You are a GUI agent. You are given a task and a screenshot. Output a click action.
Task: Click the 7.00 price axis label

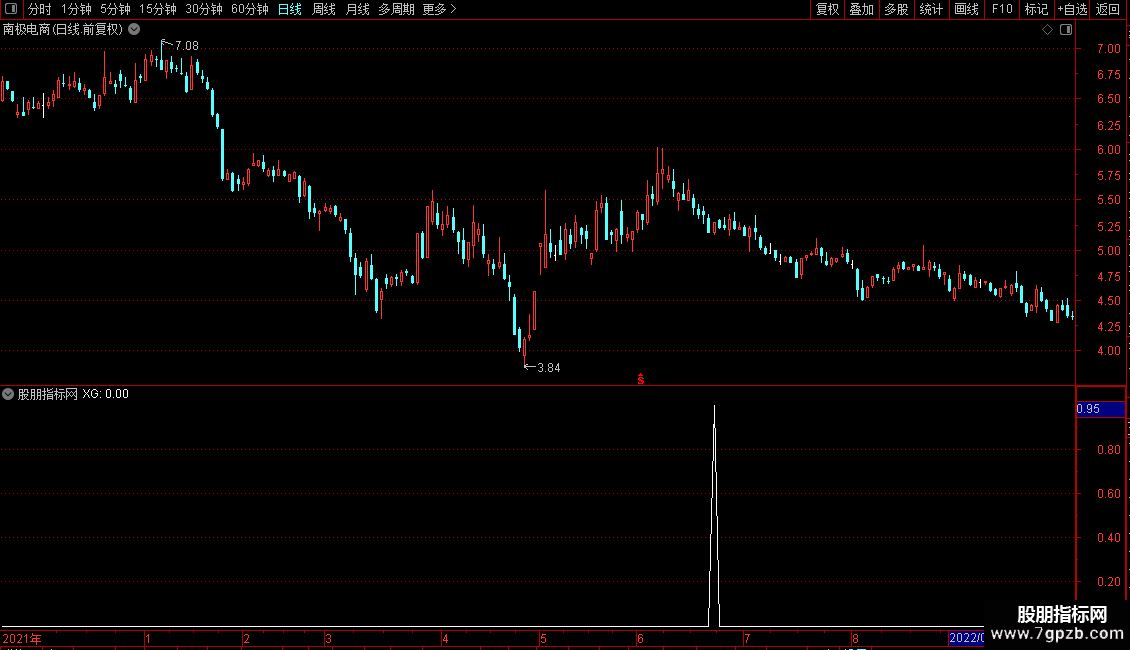(1108, 49)
